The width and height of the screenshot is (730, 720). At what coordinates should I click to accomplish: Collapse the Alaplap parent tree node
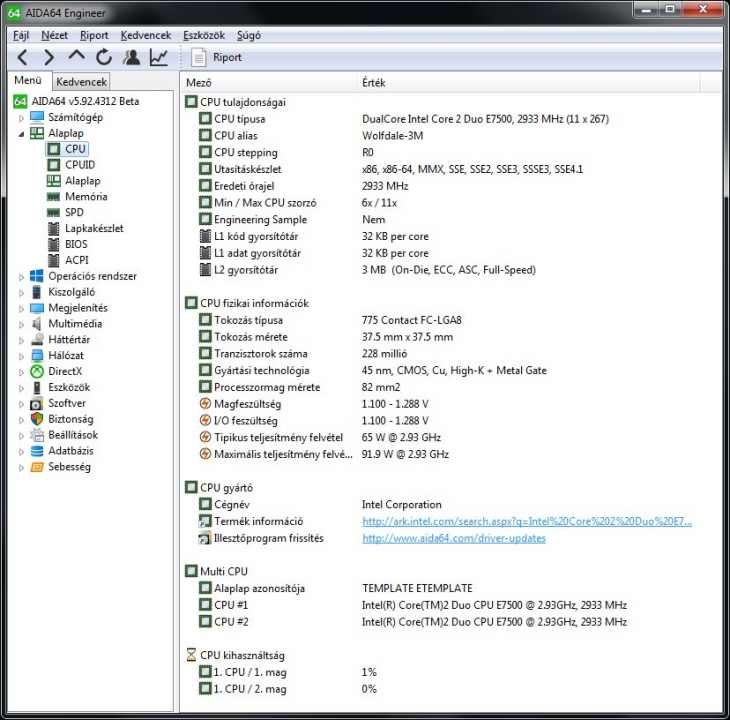tap(21, 134)
